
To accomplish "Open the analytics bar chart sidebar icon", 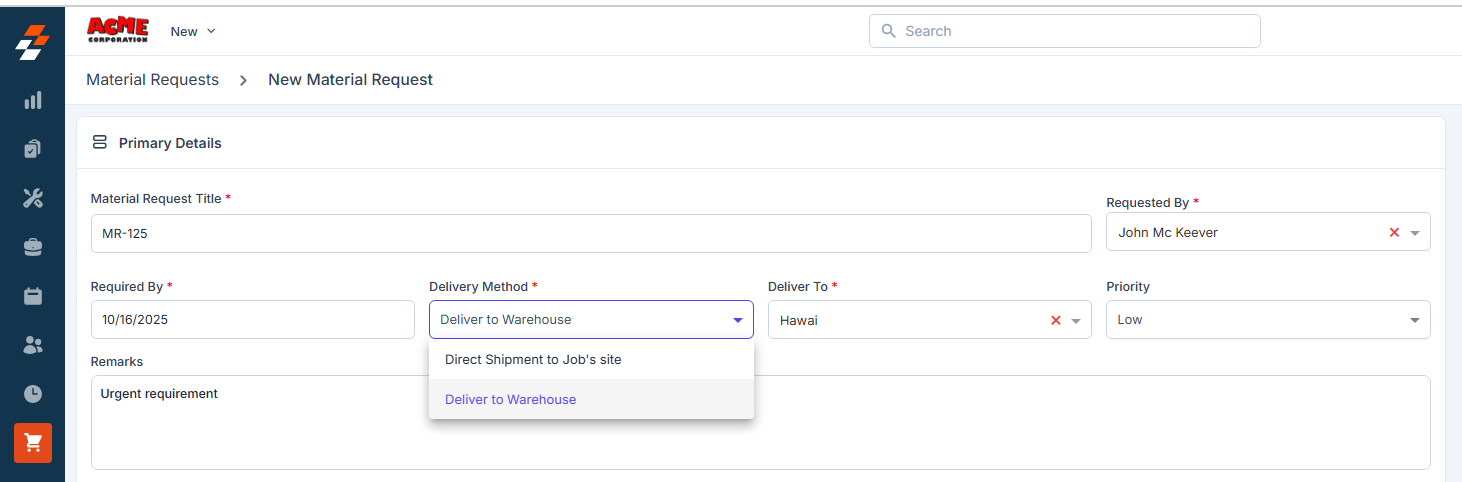I will click(x=33, y=100).
